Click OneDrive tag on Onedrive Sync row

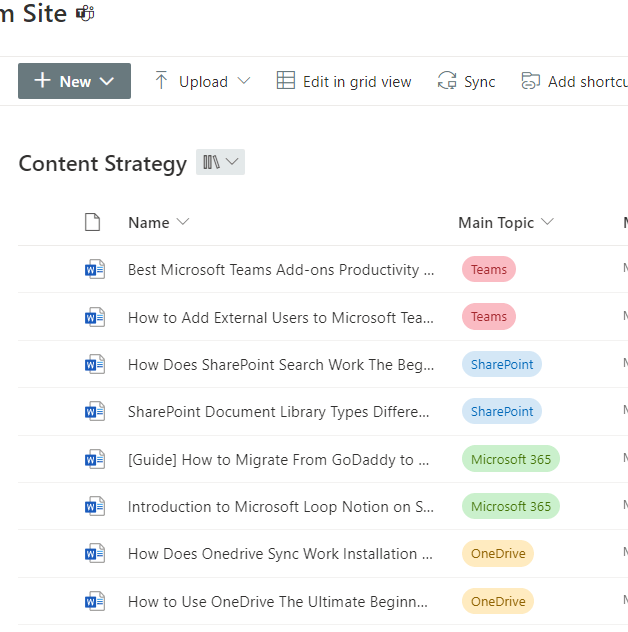point(498,553)
